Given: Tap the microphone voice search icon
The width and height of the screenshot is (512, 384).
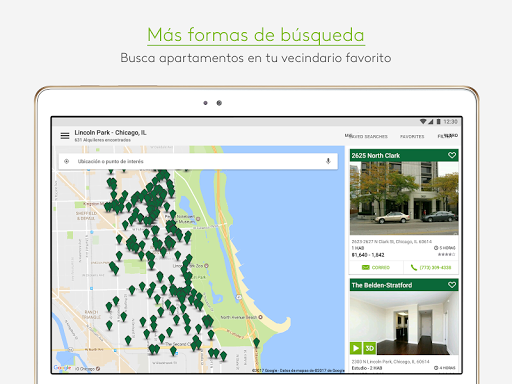Looking at the screenshot, I should click(328, 161).
